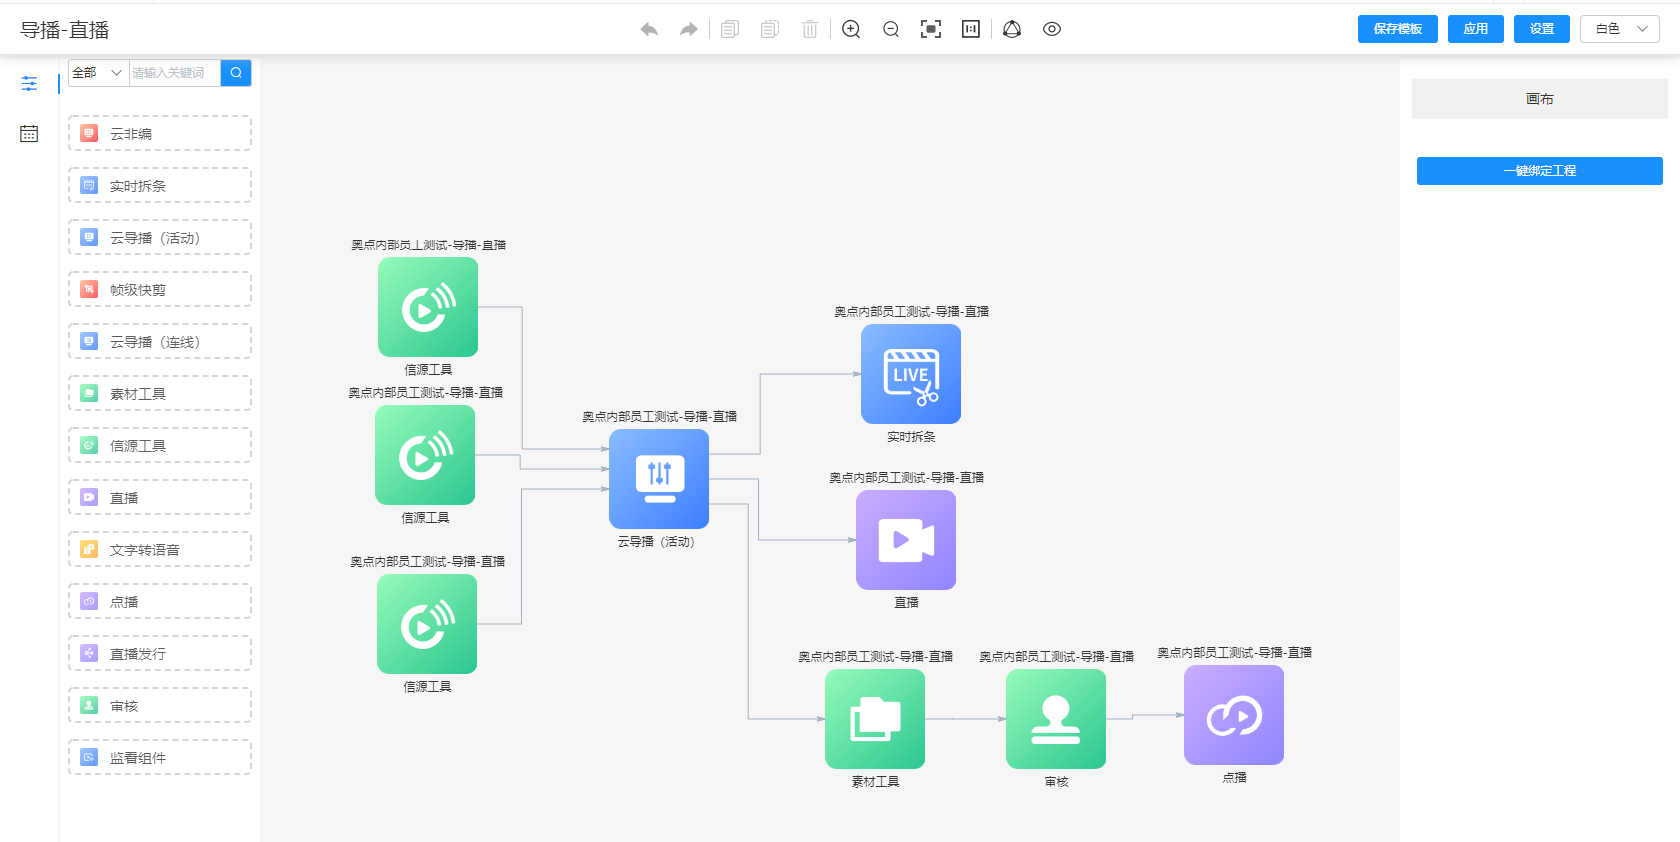Screen dimensions: 1680x842
Task: Toggle the eye preview icon
Action: (1052, 29)
